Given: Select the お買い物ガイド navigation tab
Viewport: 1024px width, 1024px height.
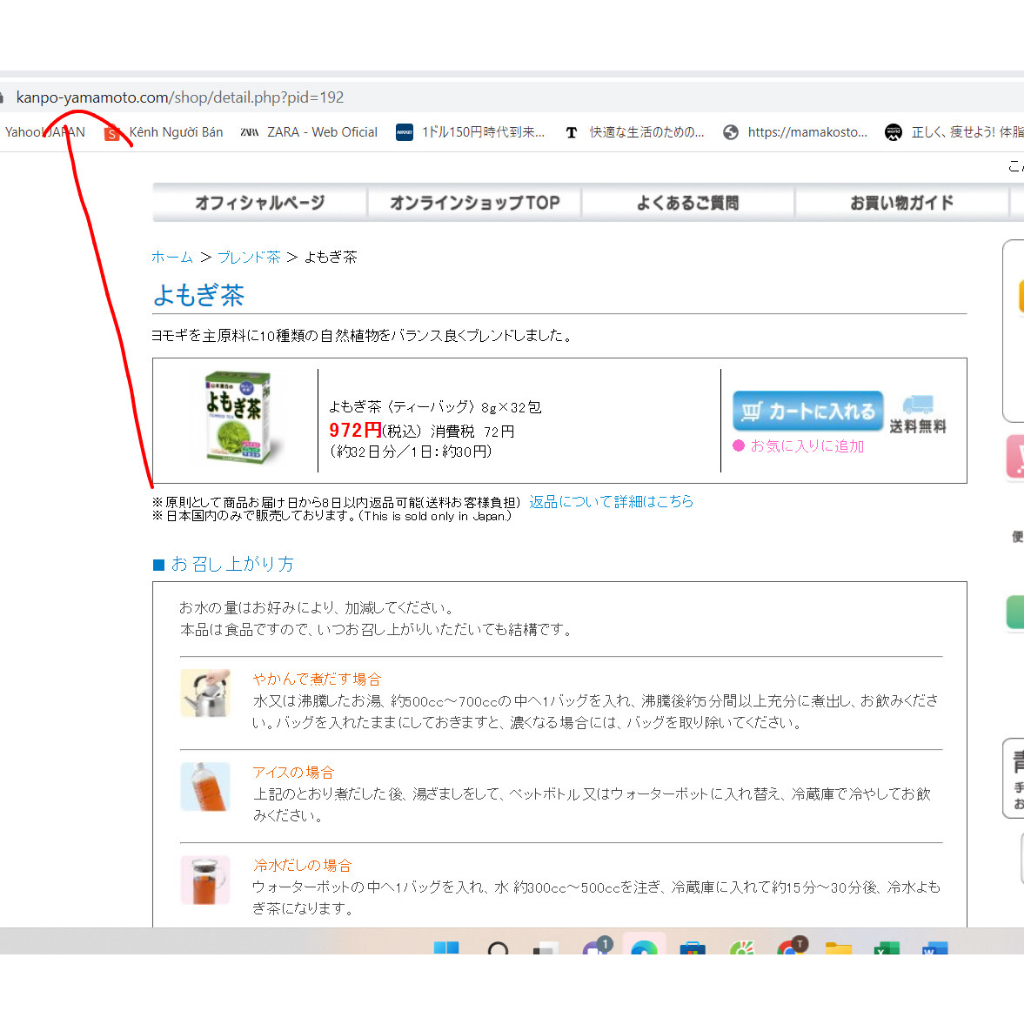Looking at the screenshot, I should [902, 203].
